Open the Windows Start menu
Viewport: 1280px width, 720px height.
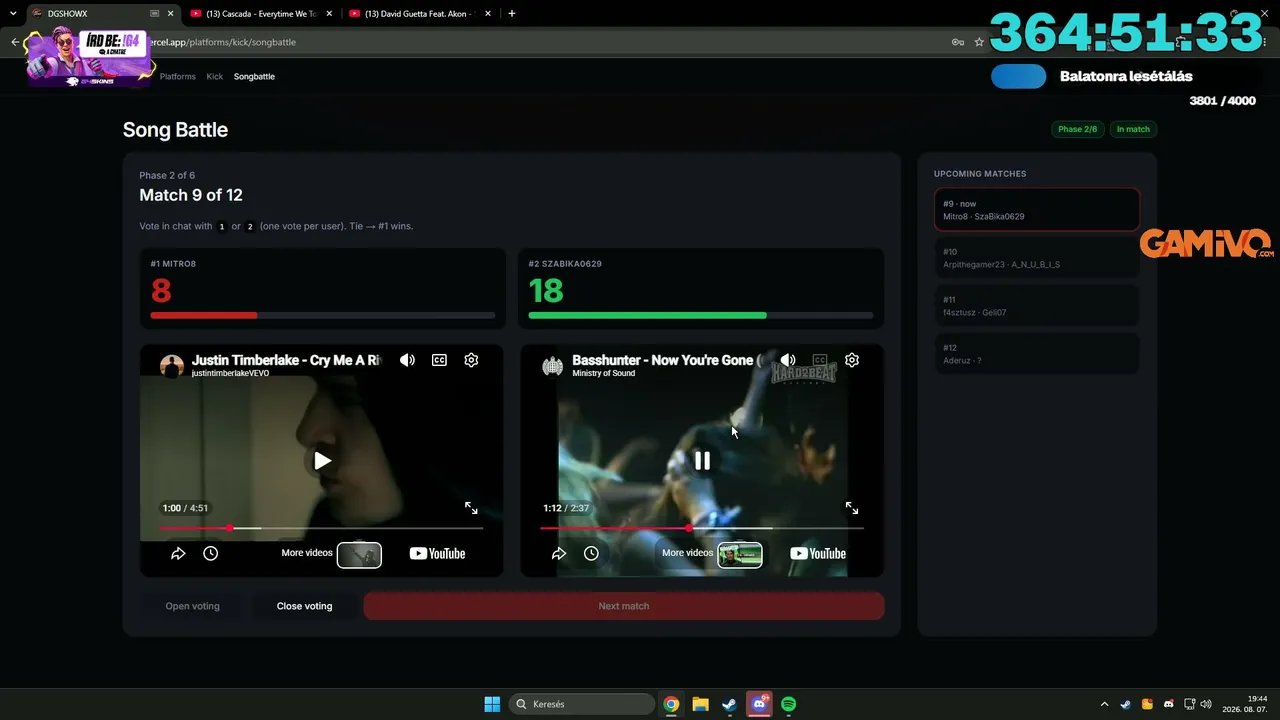pos(492,704)
